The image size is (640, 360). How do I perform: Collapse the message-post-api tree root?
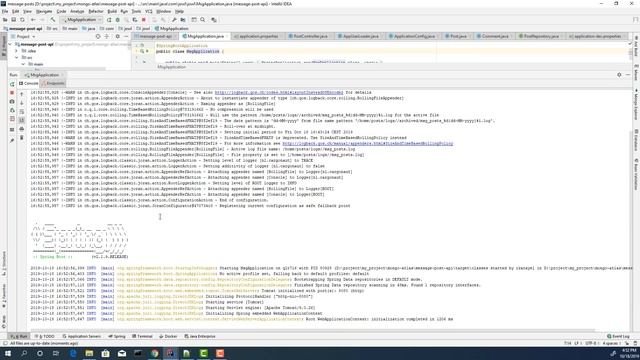click(10, 44)
